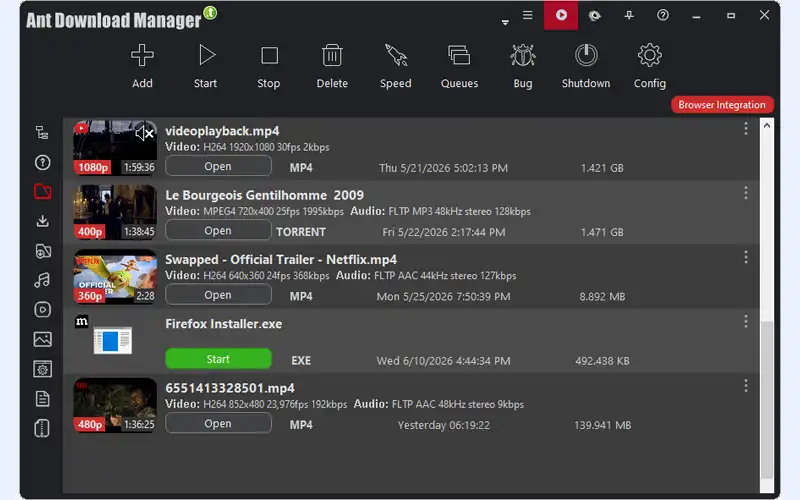Open more options for Firefox Installer.exe

(x=746, y=321)
